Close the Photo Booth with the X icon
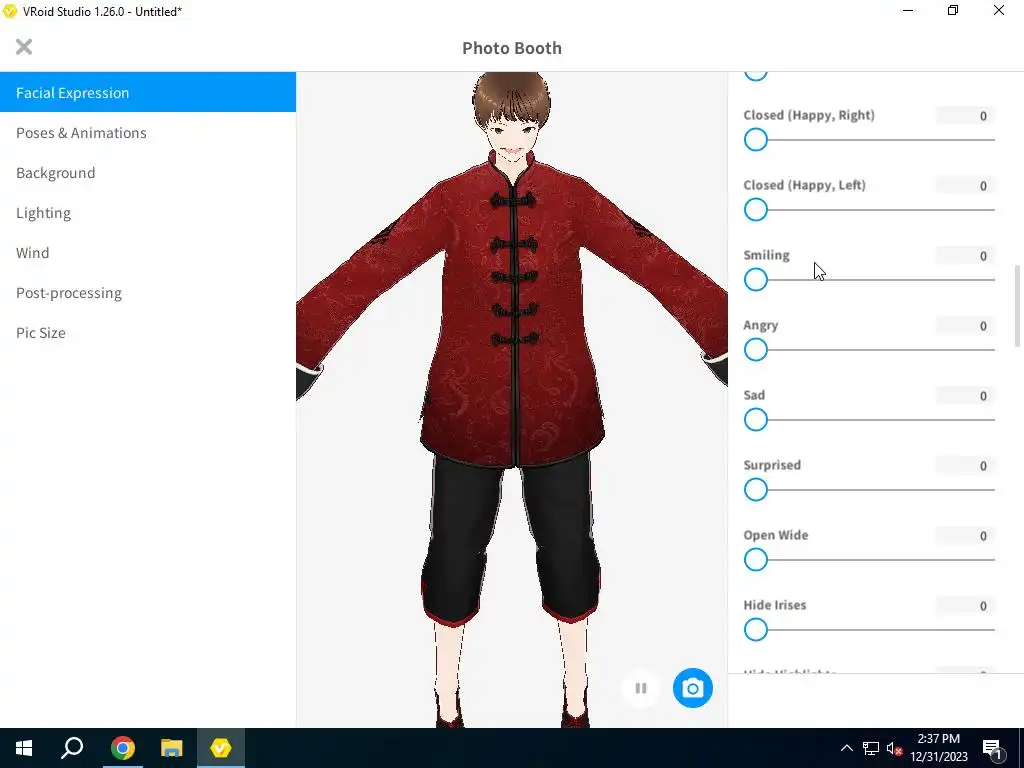1024x768 pixels. point(24,47)
